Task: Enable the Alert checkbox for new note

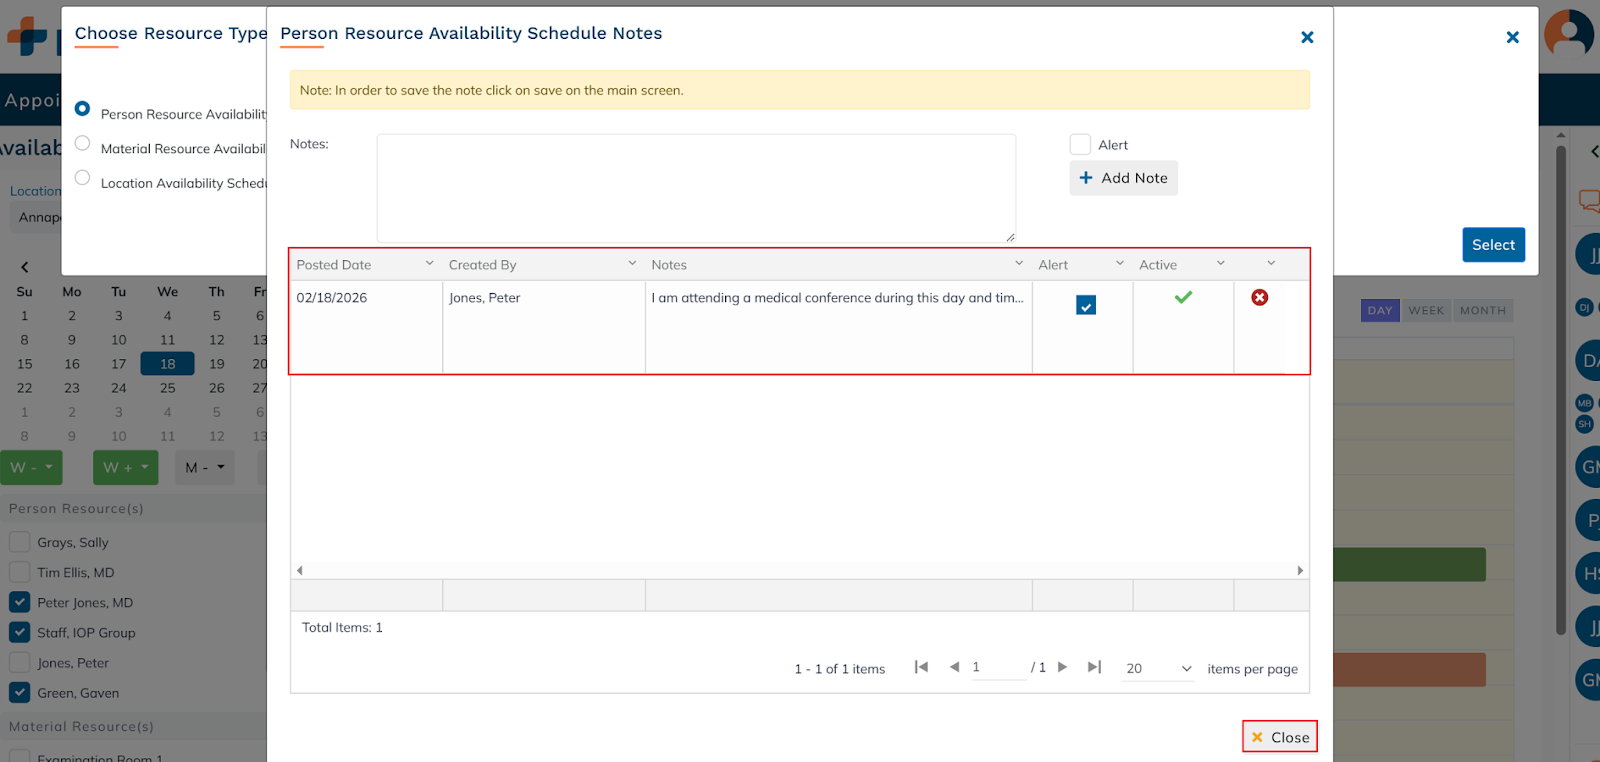Action: point(1080,145)
